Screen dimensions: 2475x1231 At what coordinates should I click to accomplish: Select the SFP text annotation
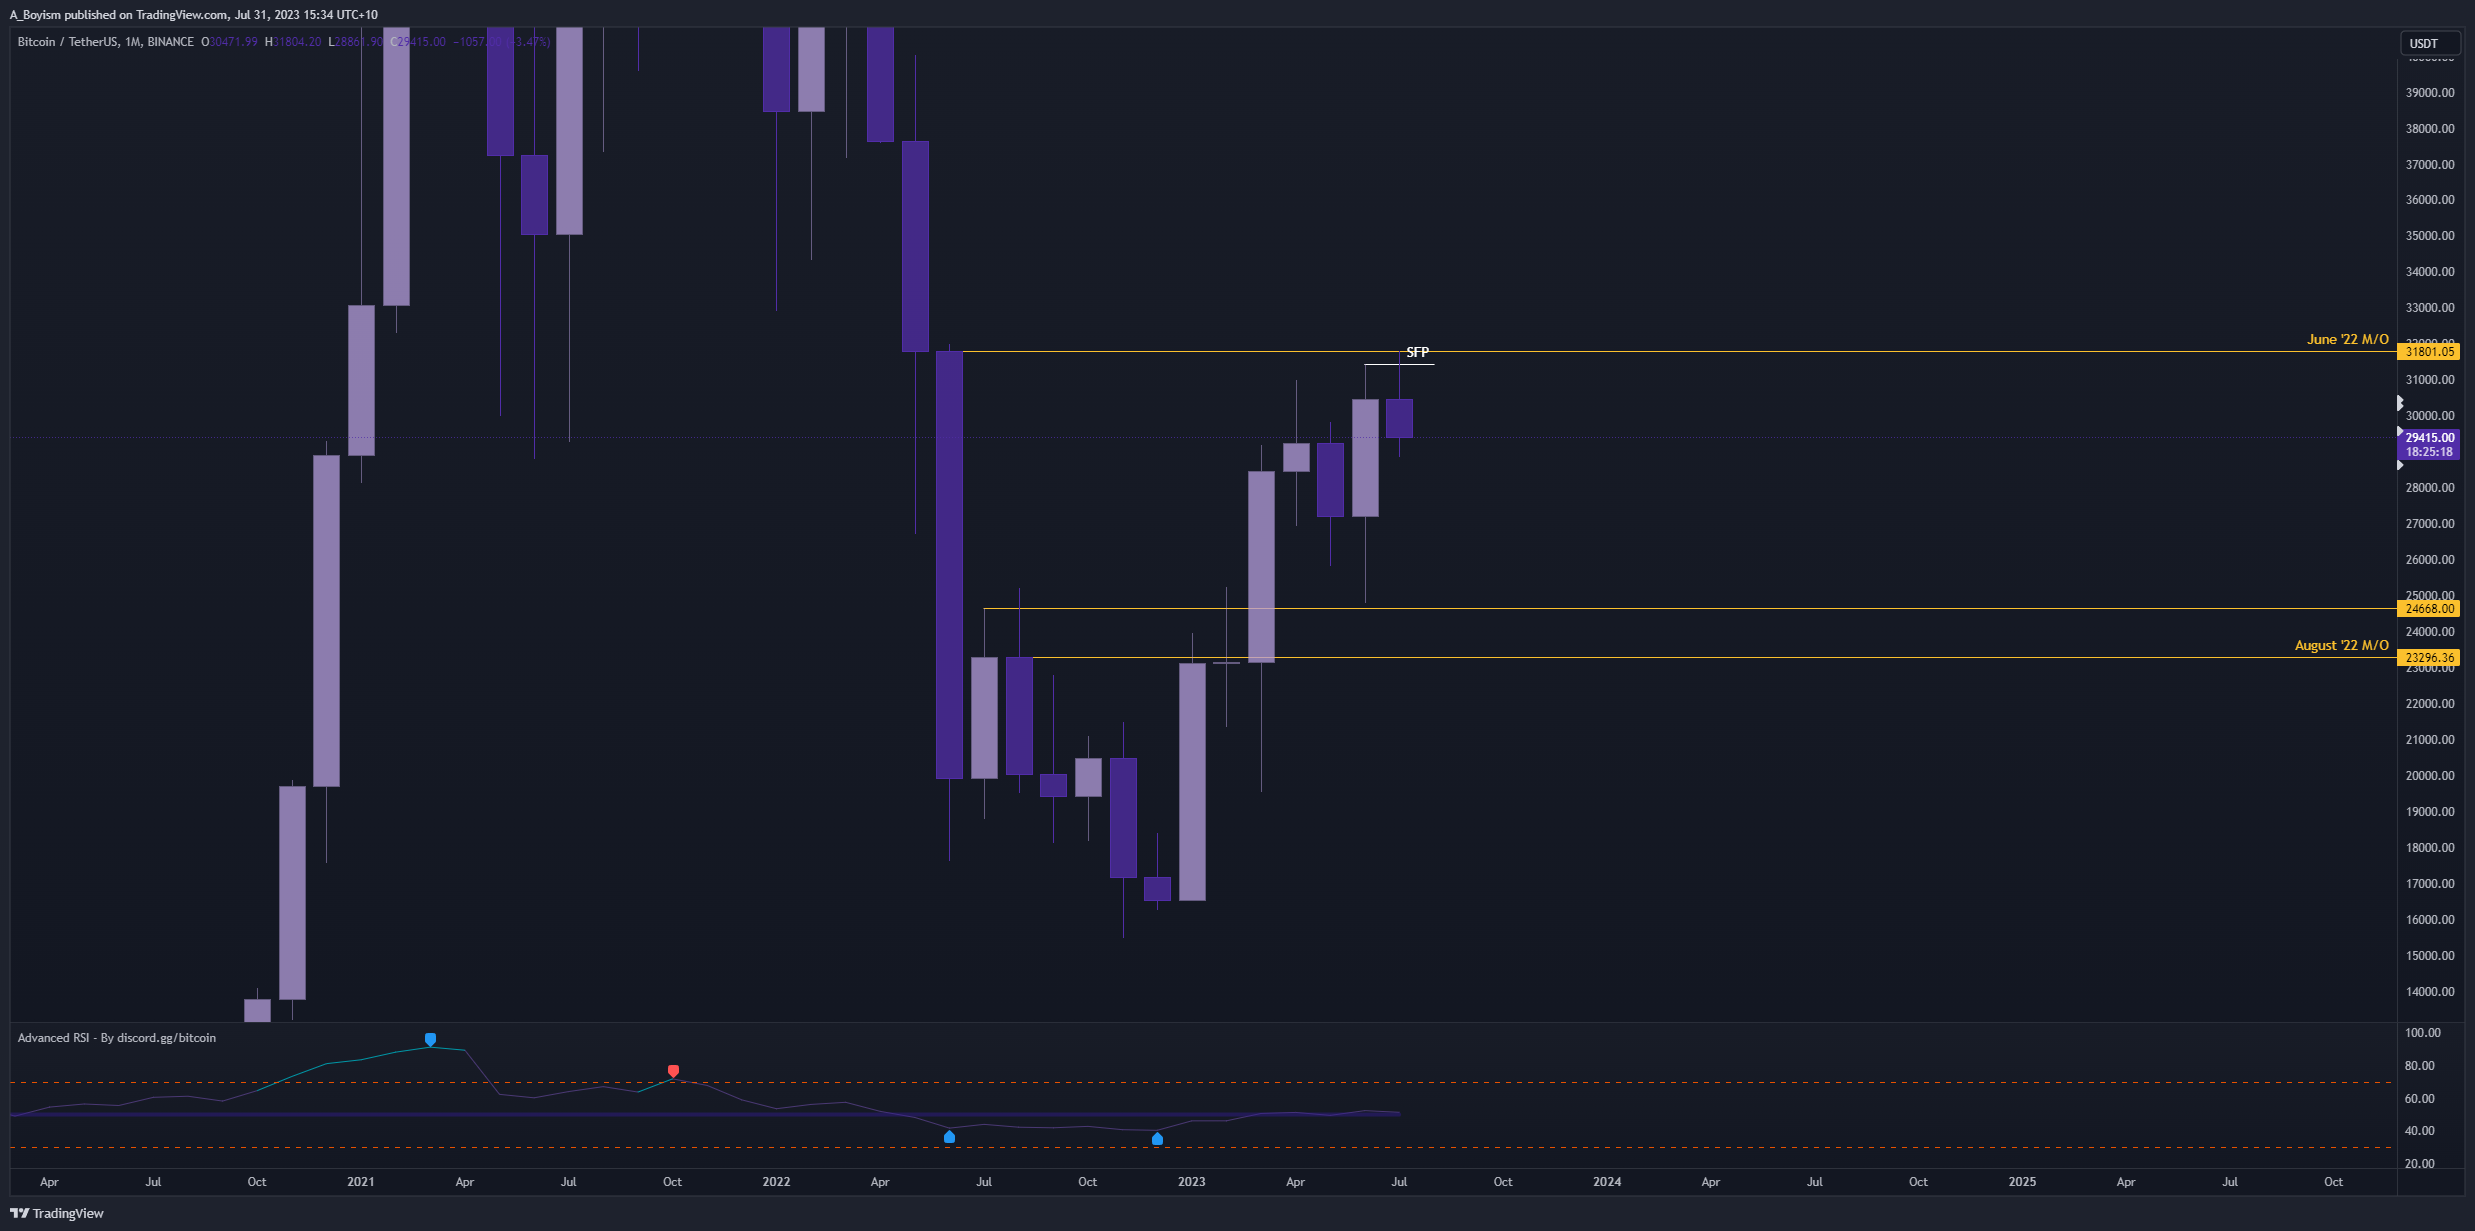1417,352
